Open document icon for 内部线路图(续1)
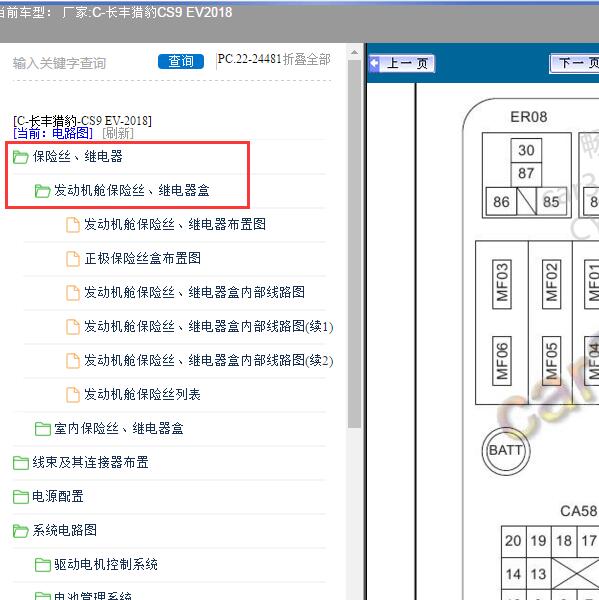The image size is (599, 600). pos(73,327)
